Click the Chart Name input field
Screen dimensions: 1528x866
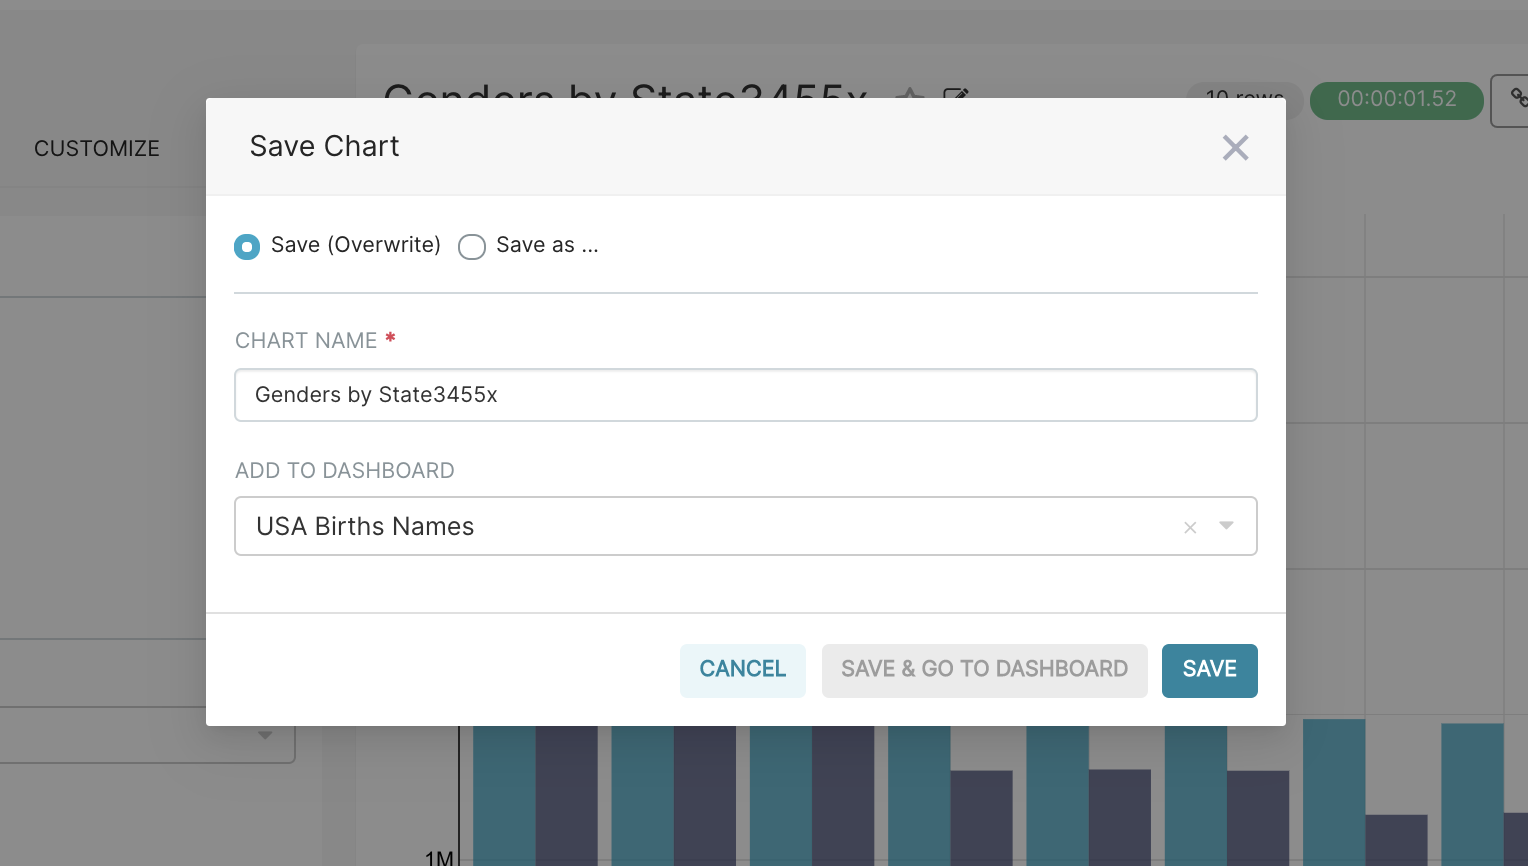pos(745,395)
